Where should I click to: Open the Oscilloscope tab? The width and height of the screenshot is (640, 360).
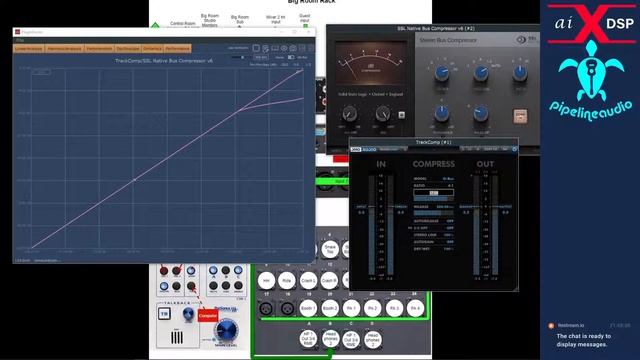click(x=128, y=49)
